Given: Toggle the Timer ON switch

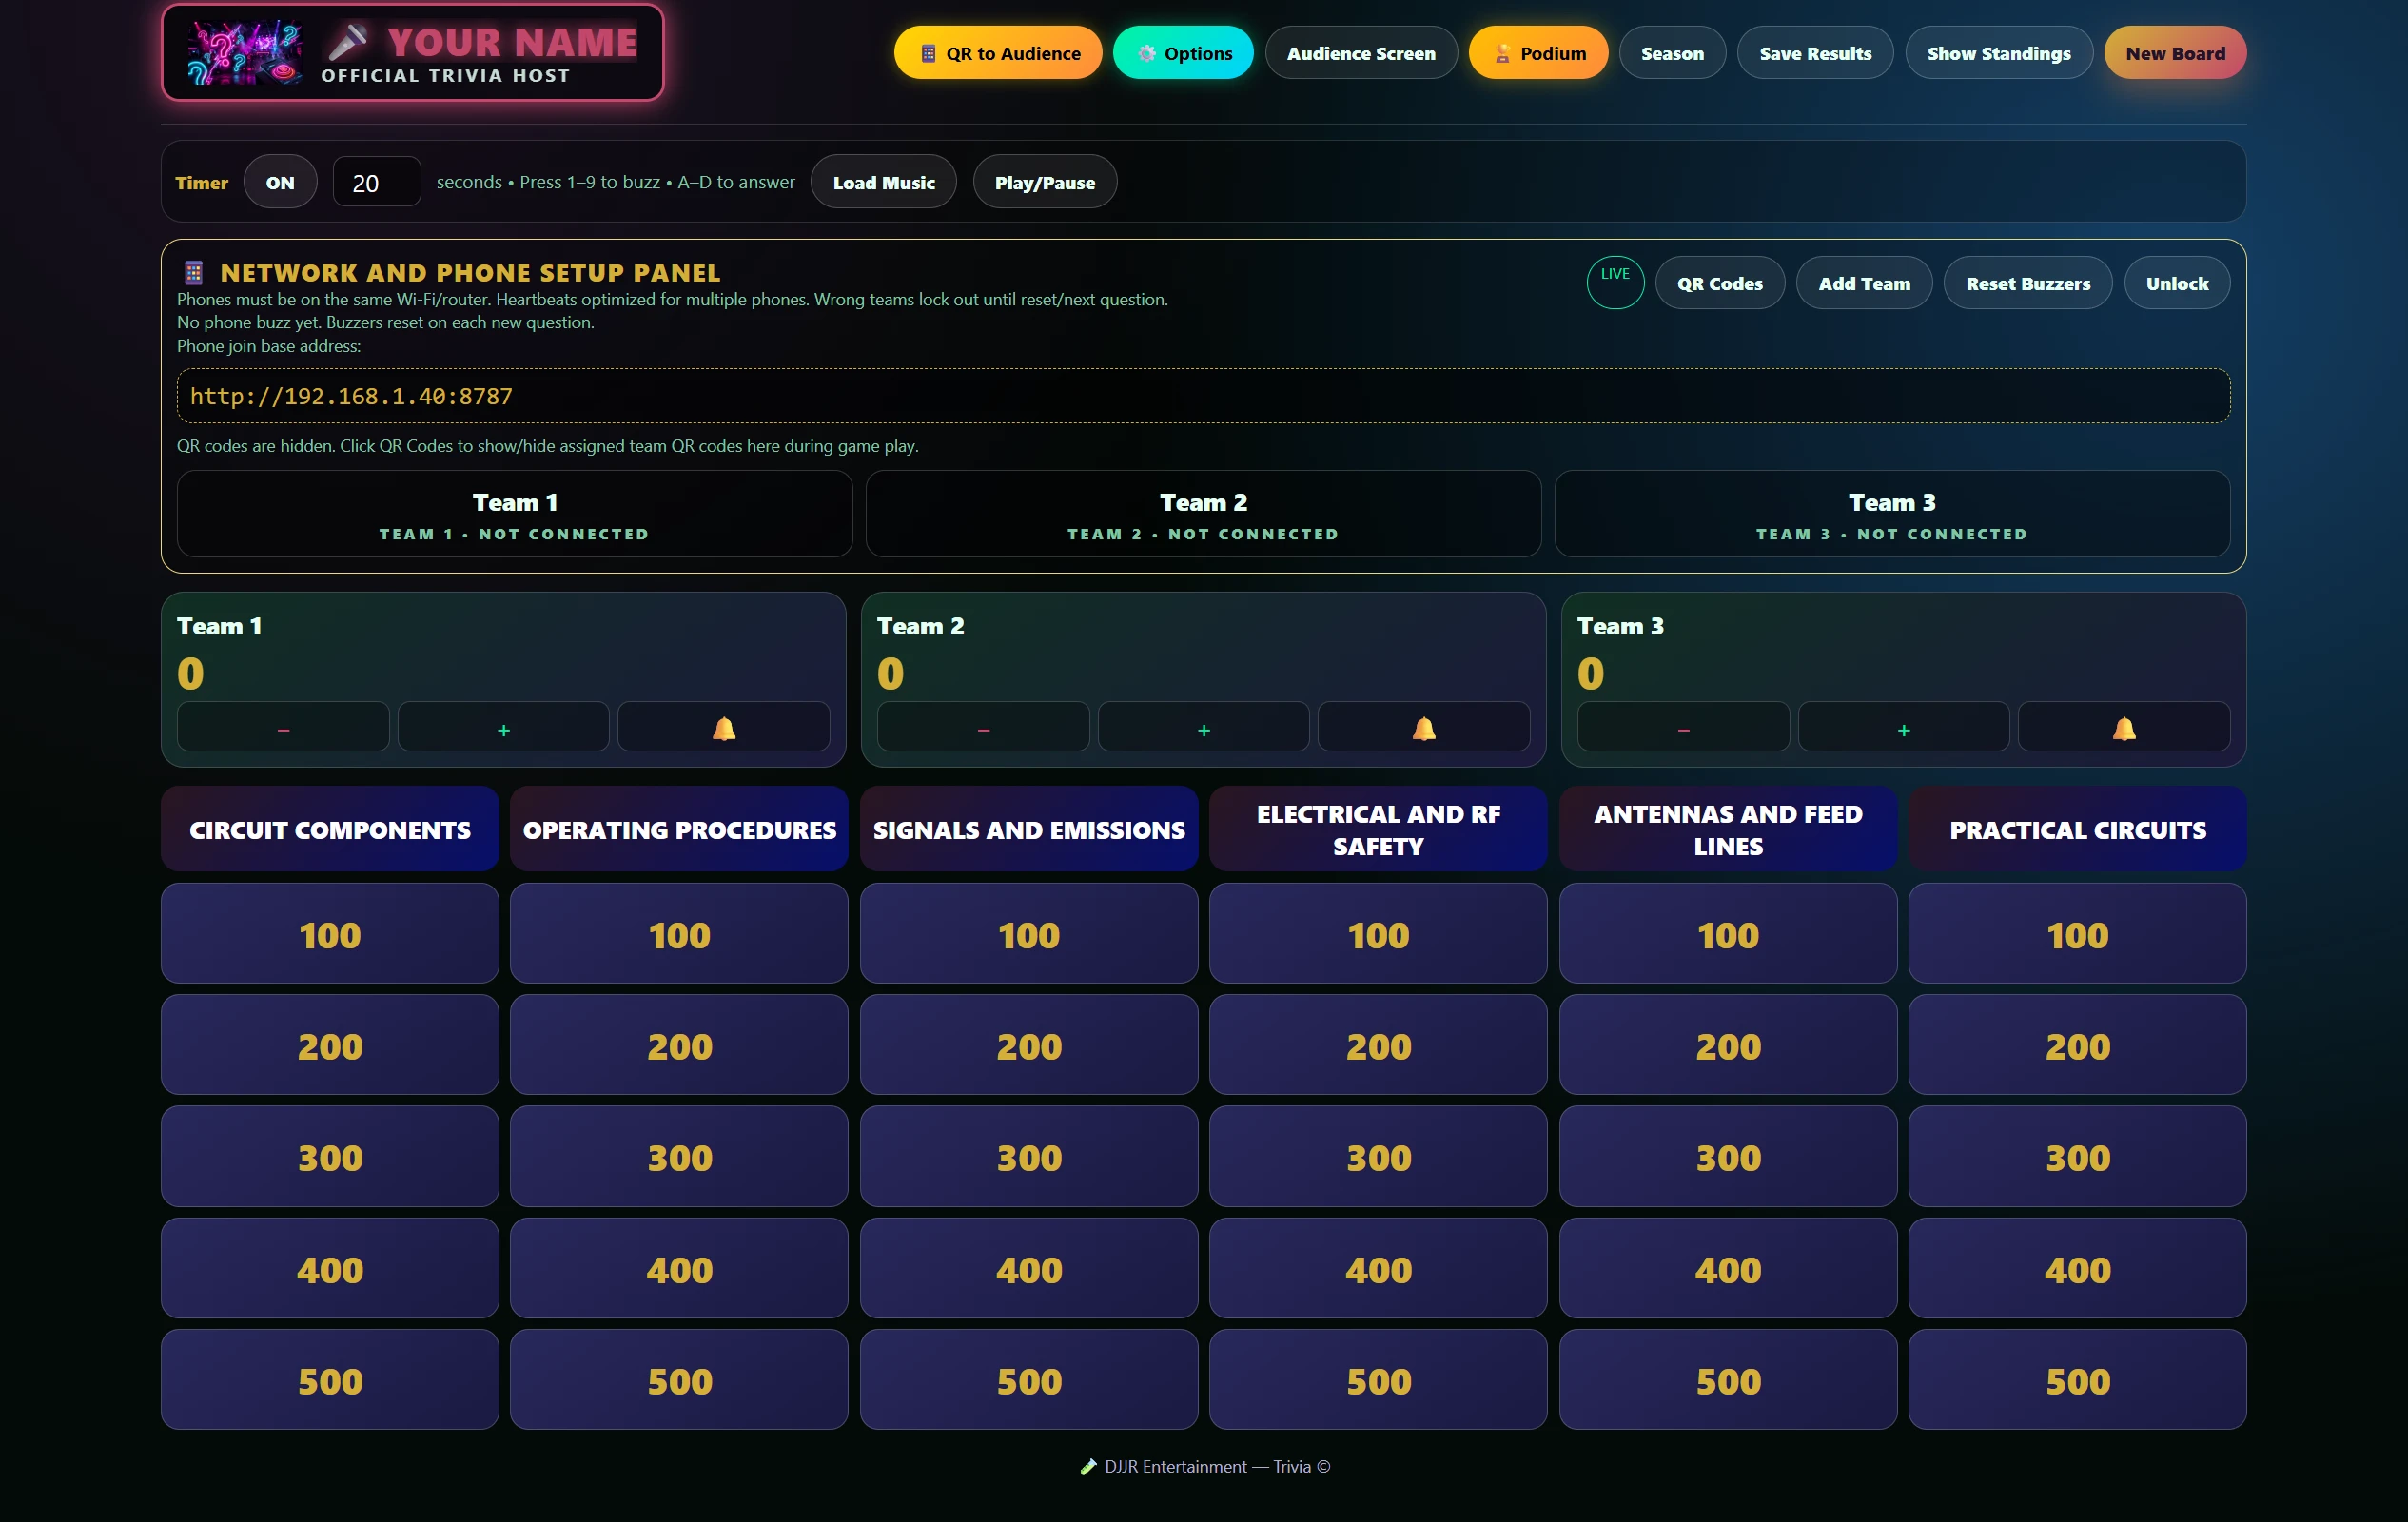Looking at the screenshot, I should point(280,182).
